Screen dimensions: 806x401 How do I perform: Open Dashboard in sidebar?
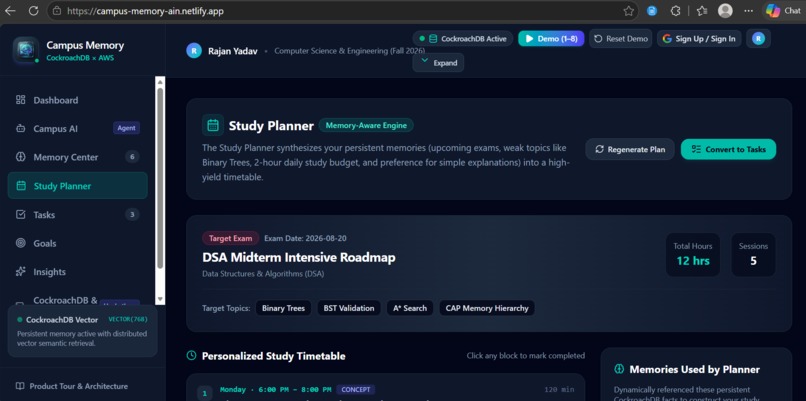(x=78, y=100)
